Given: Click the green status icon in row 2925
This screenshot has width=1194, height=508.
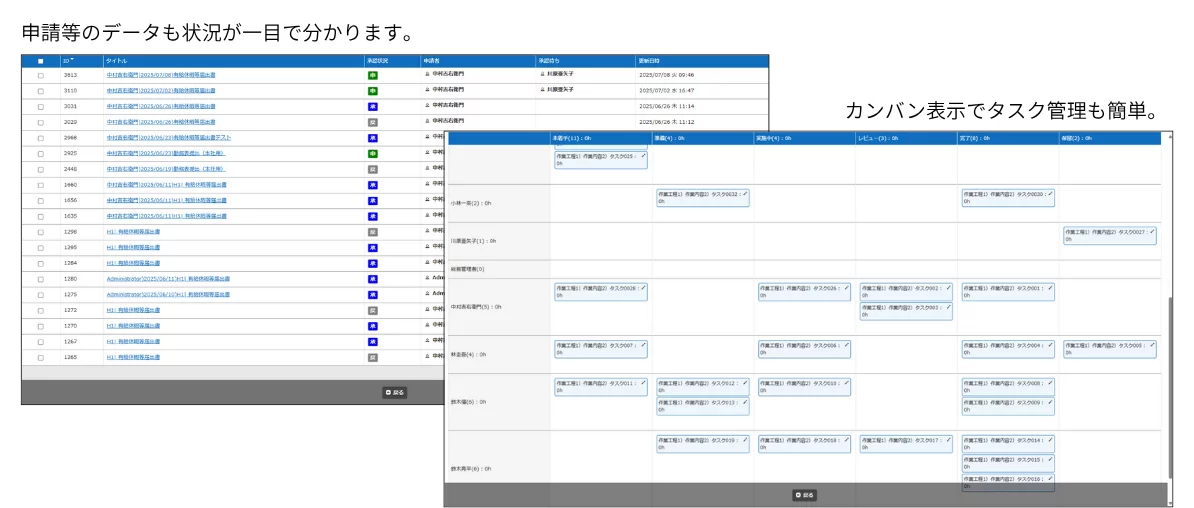Looking at the screenshot, I should [x=372, y=154].
